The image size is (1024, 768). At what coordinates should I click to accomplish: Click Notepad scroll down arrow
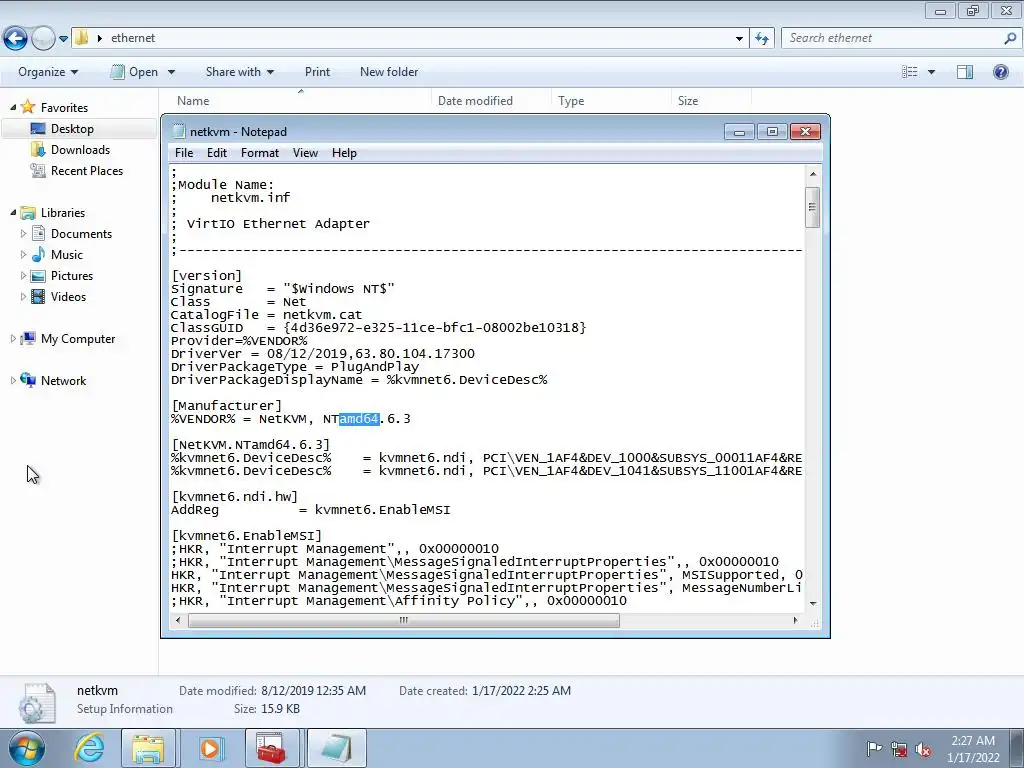[x=812, y=603]
